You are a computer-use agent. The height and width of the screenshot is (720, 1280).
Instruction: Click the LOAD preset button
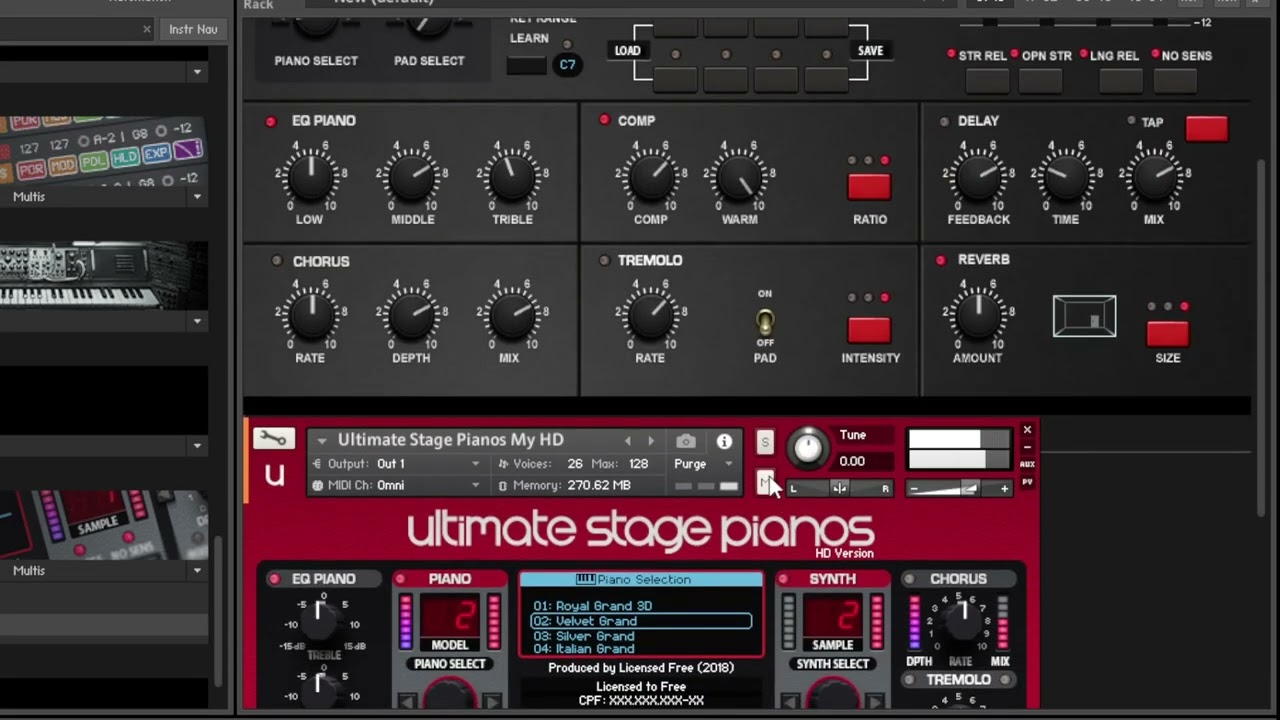pos(627,51)
